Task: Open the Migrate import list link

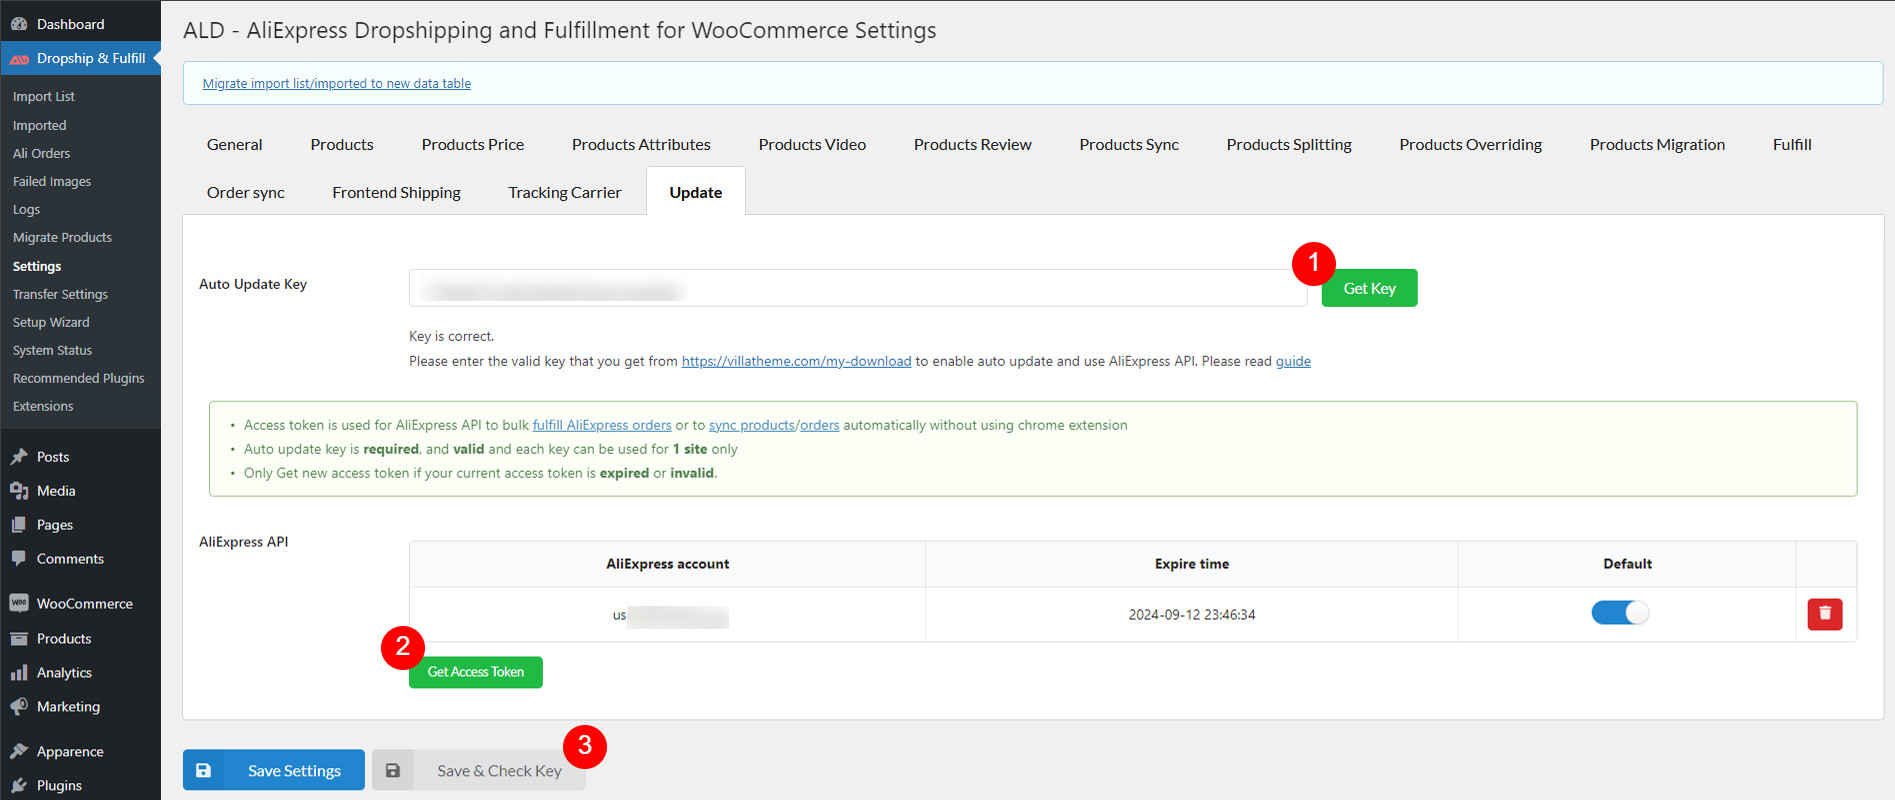Action: click(x=336, y=84)
